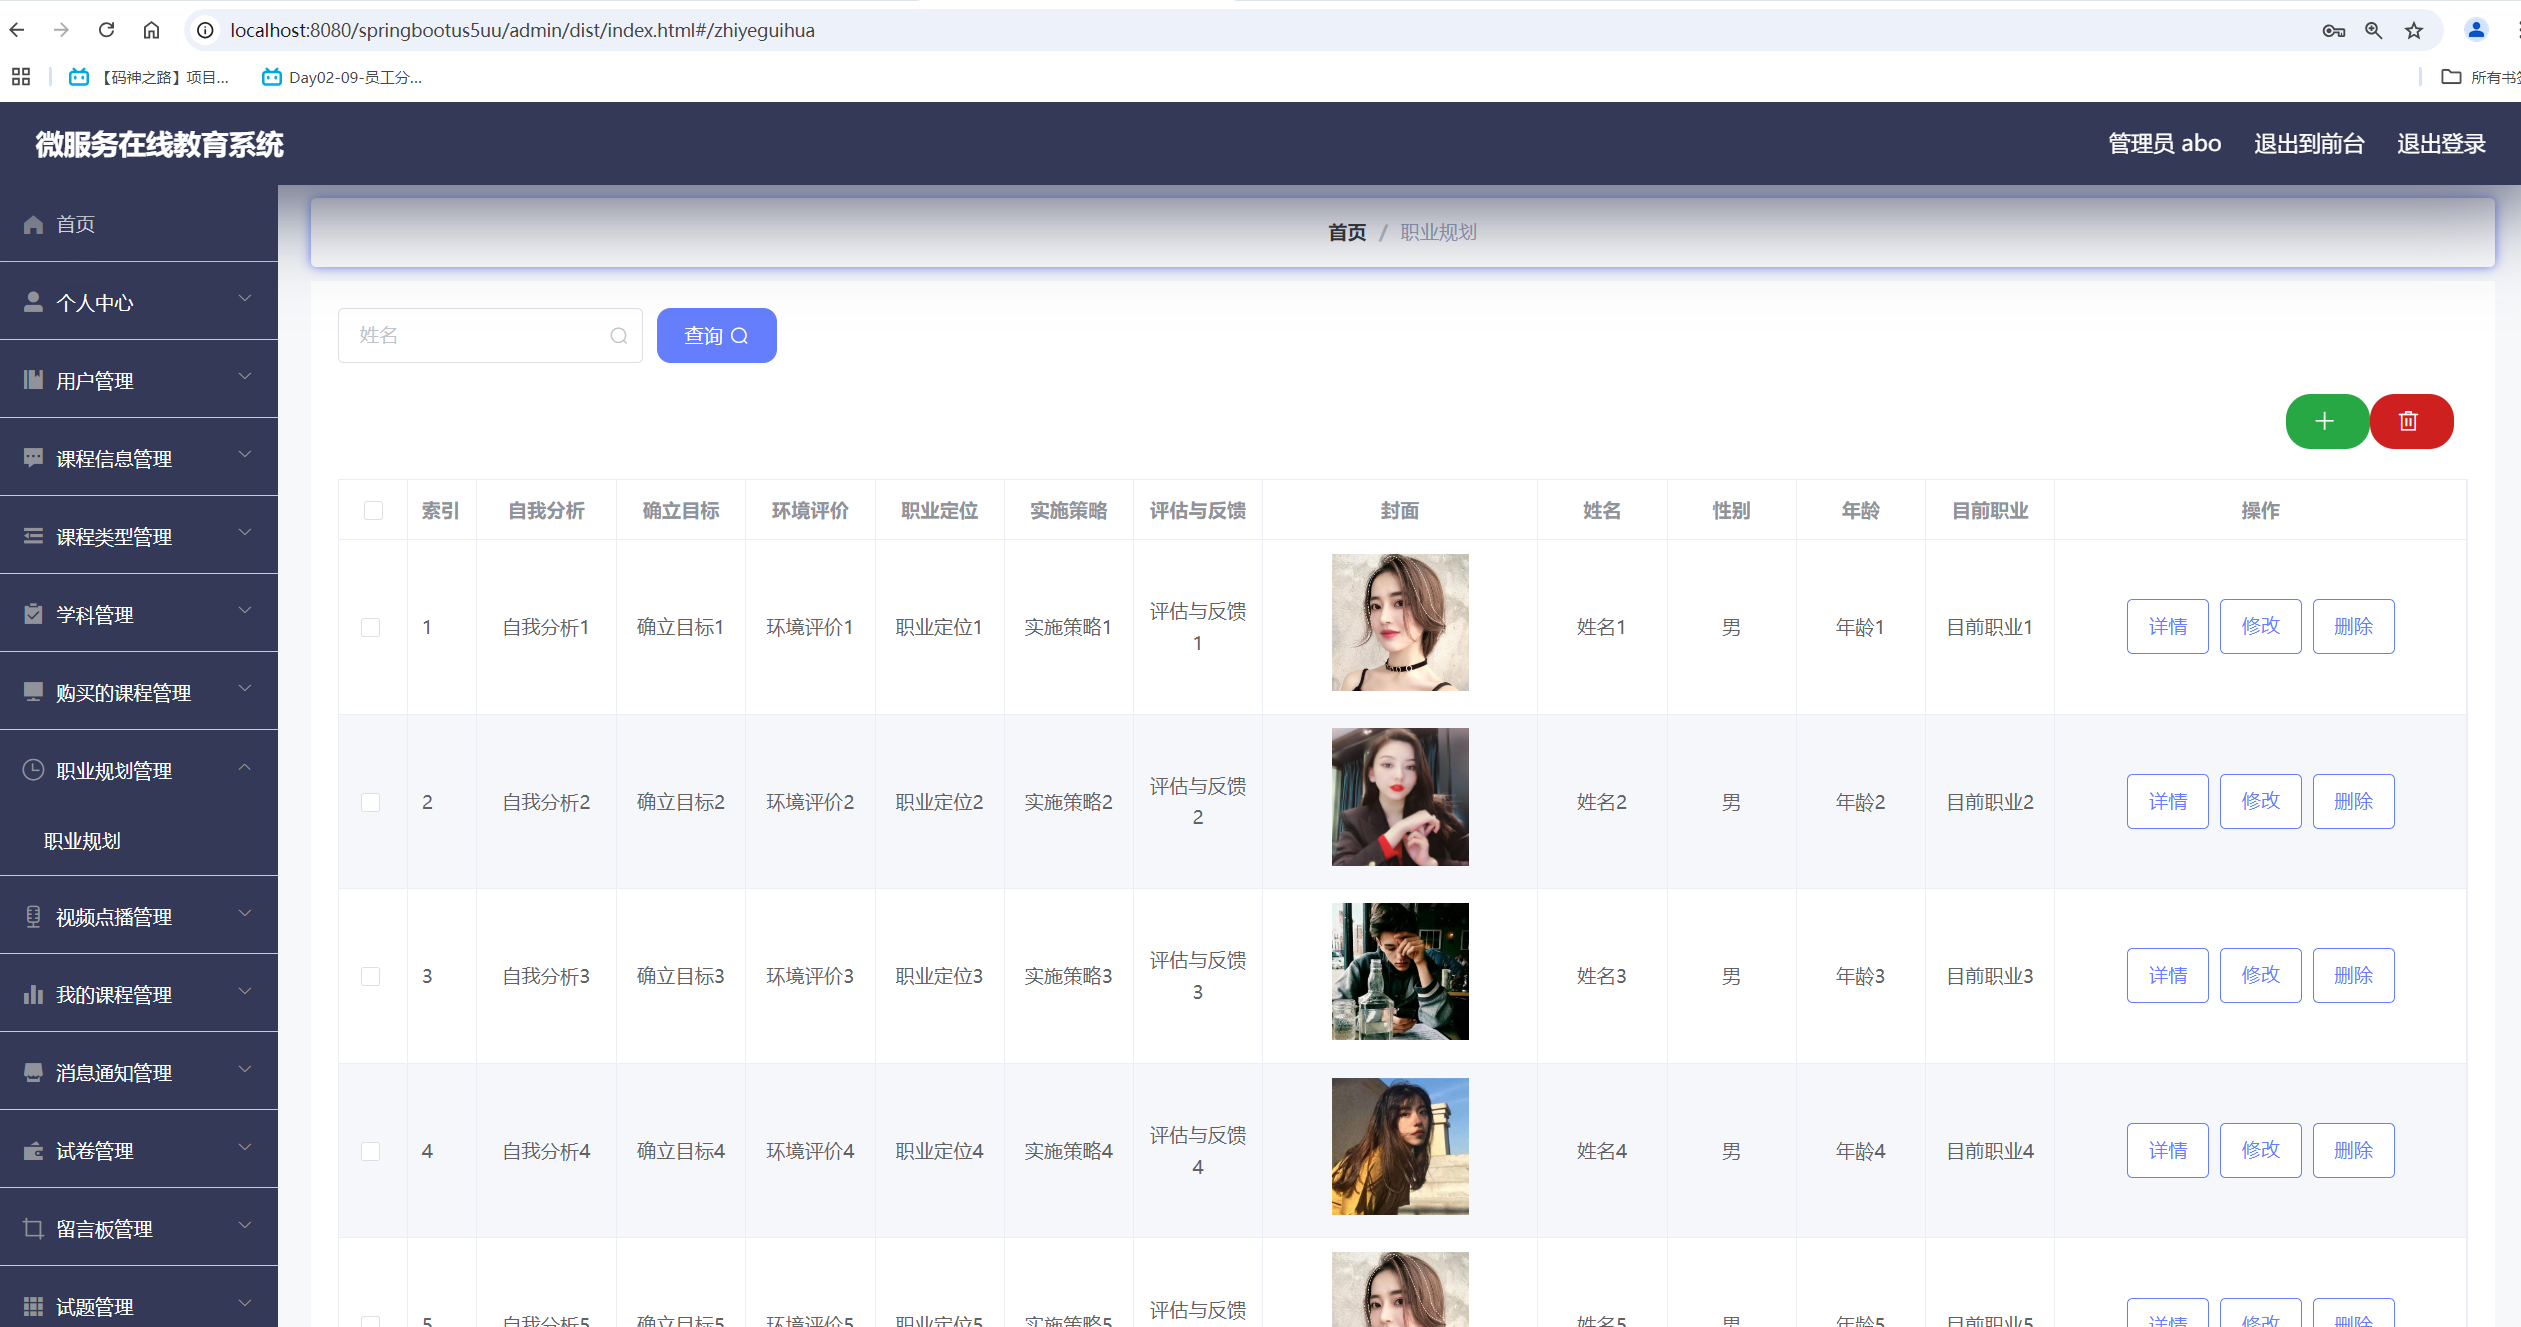Reload the page with browser refresh icon
Viewport: 2521px width, 1327px height.
coord(106,30)
